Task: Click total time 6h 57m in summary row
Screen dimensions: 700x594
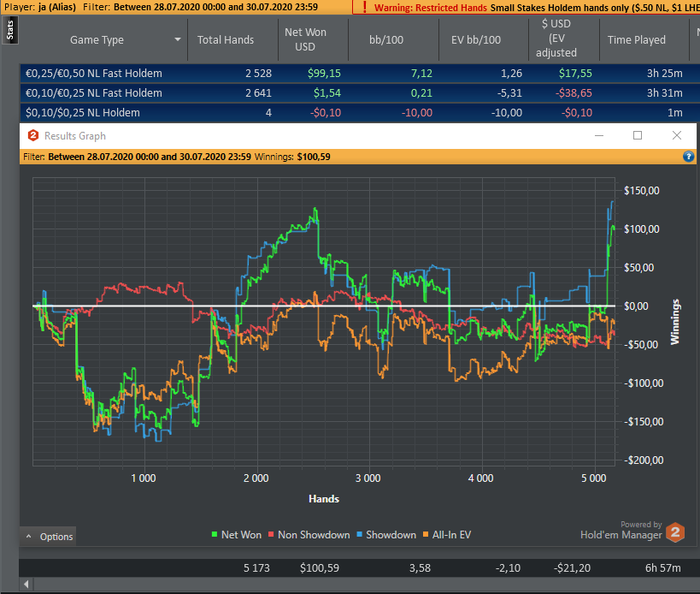Action: point(663,568)
